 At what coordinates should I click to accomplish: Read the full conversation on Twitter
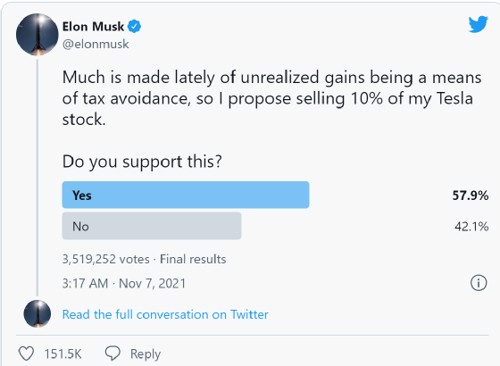(x=165, y=314)
